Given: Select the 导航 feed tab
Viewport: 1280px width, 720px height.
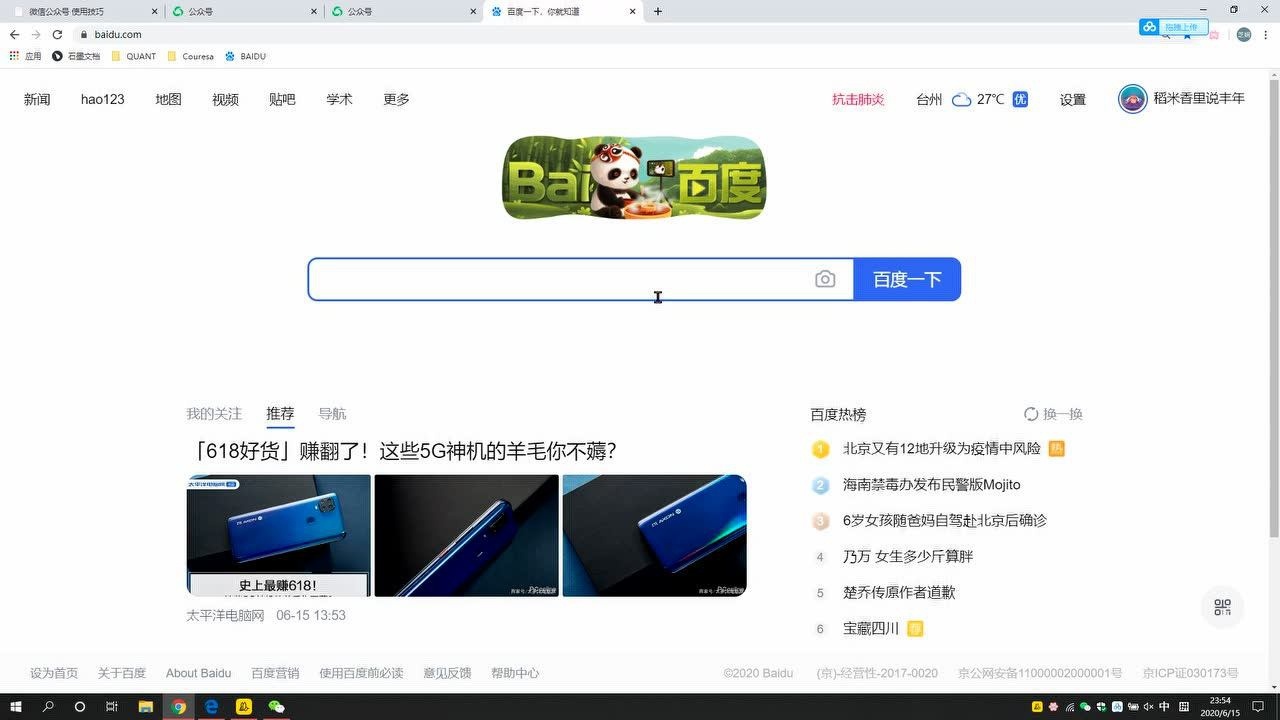Looking at the screenshot, I should click(332, 414).
